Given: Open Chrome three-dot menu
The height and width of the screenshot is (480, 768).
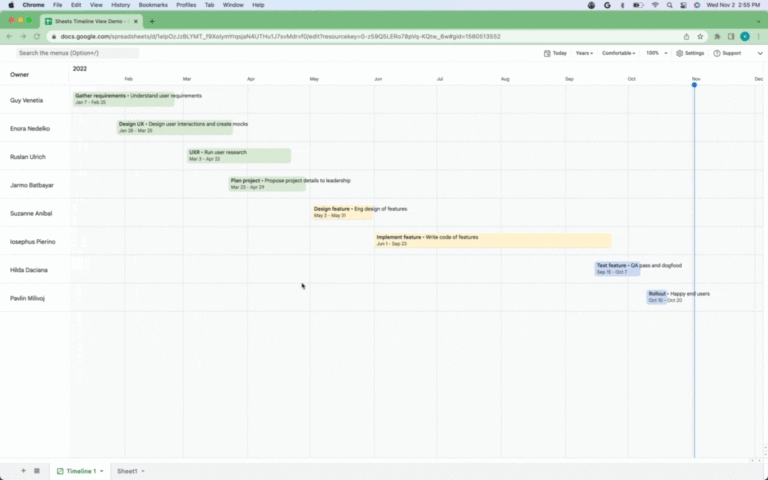Looking at the screenshot, I should click(x=758, y=36).
